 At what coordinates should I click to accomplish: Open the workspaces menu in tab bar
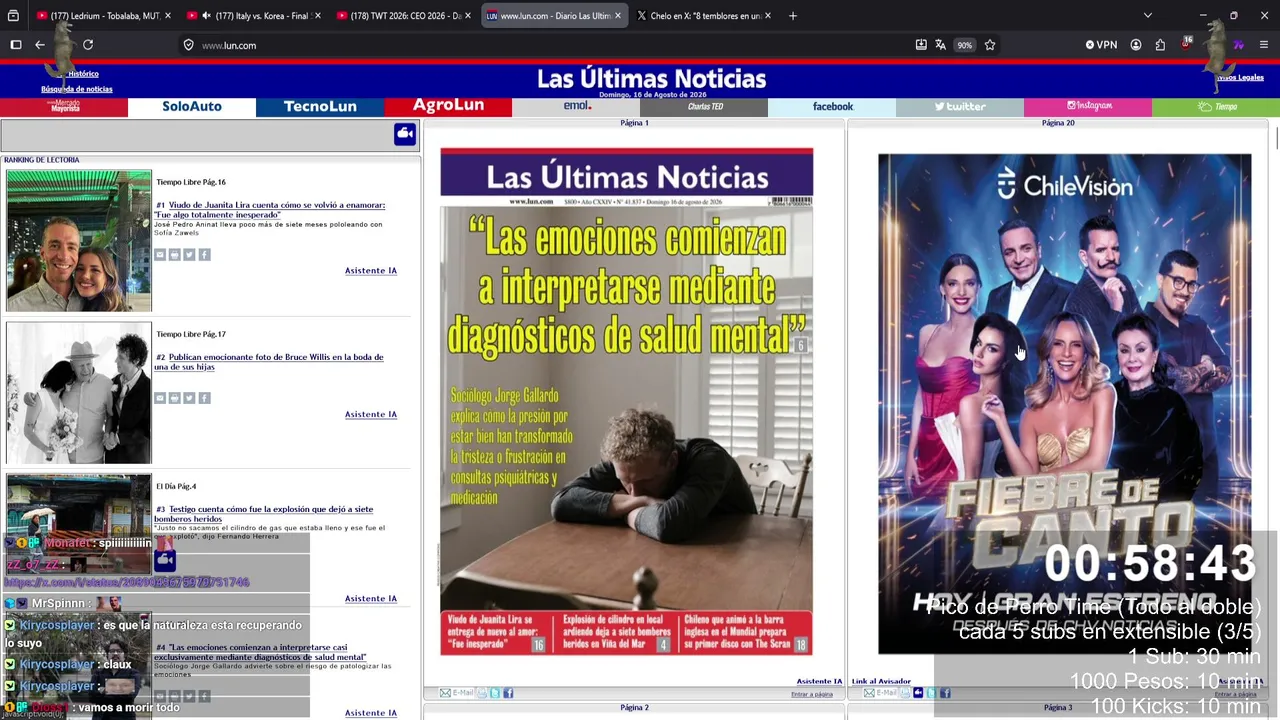coord(13,16)
